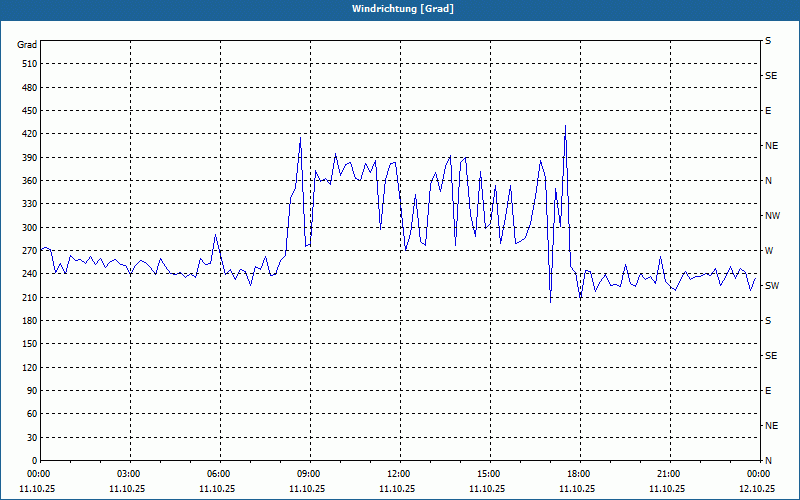The width and height of the screenshot is (800, 500).
Task: Click the 21:00 time label
Action: (667, 474)
